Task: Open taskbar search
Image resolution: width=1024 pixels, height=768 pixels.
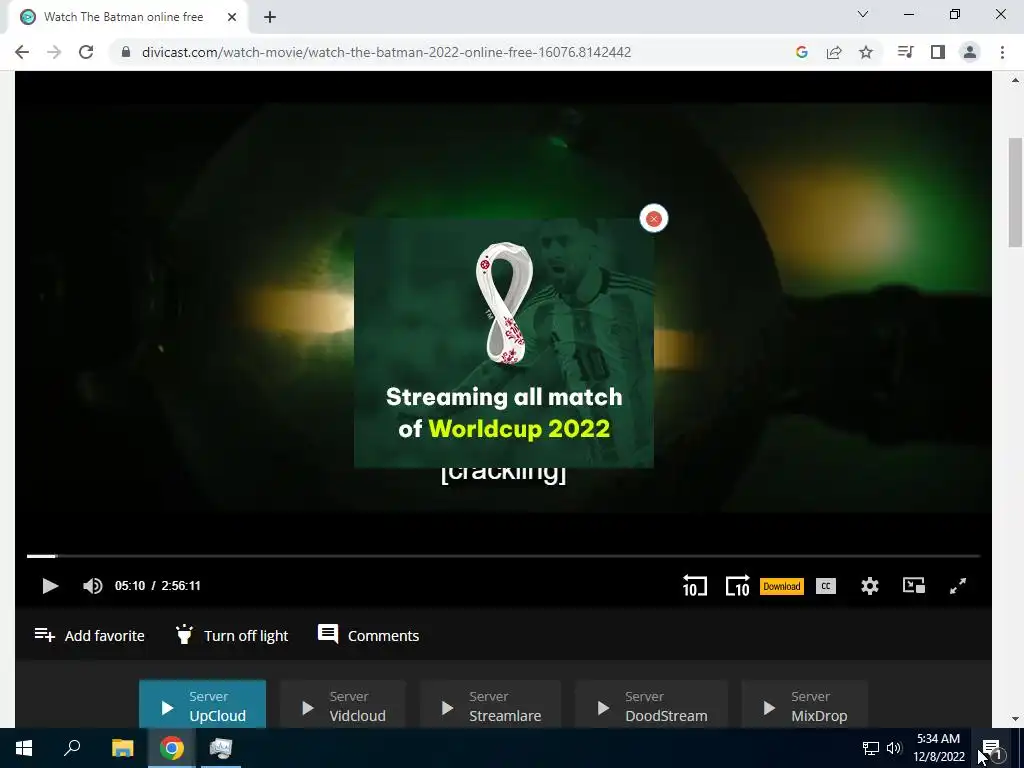Action: click(x=72, y=748)
